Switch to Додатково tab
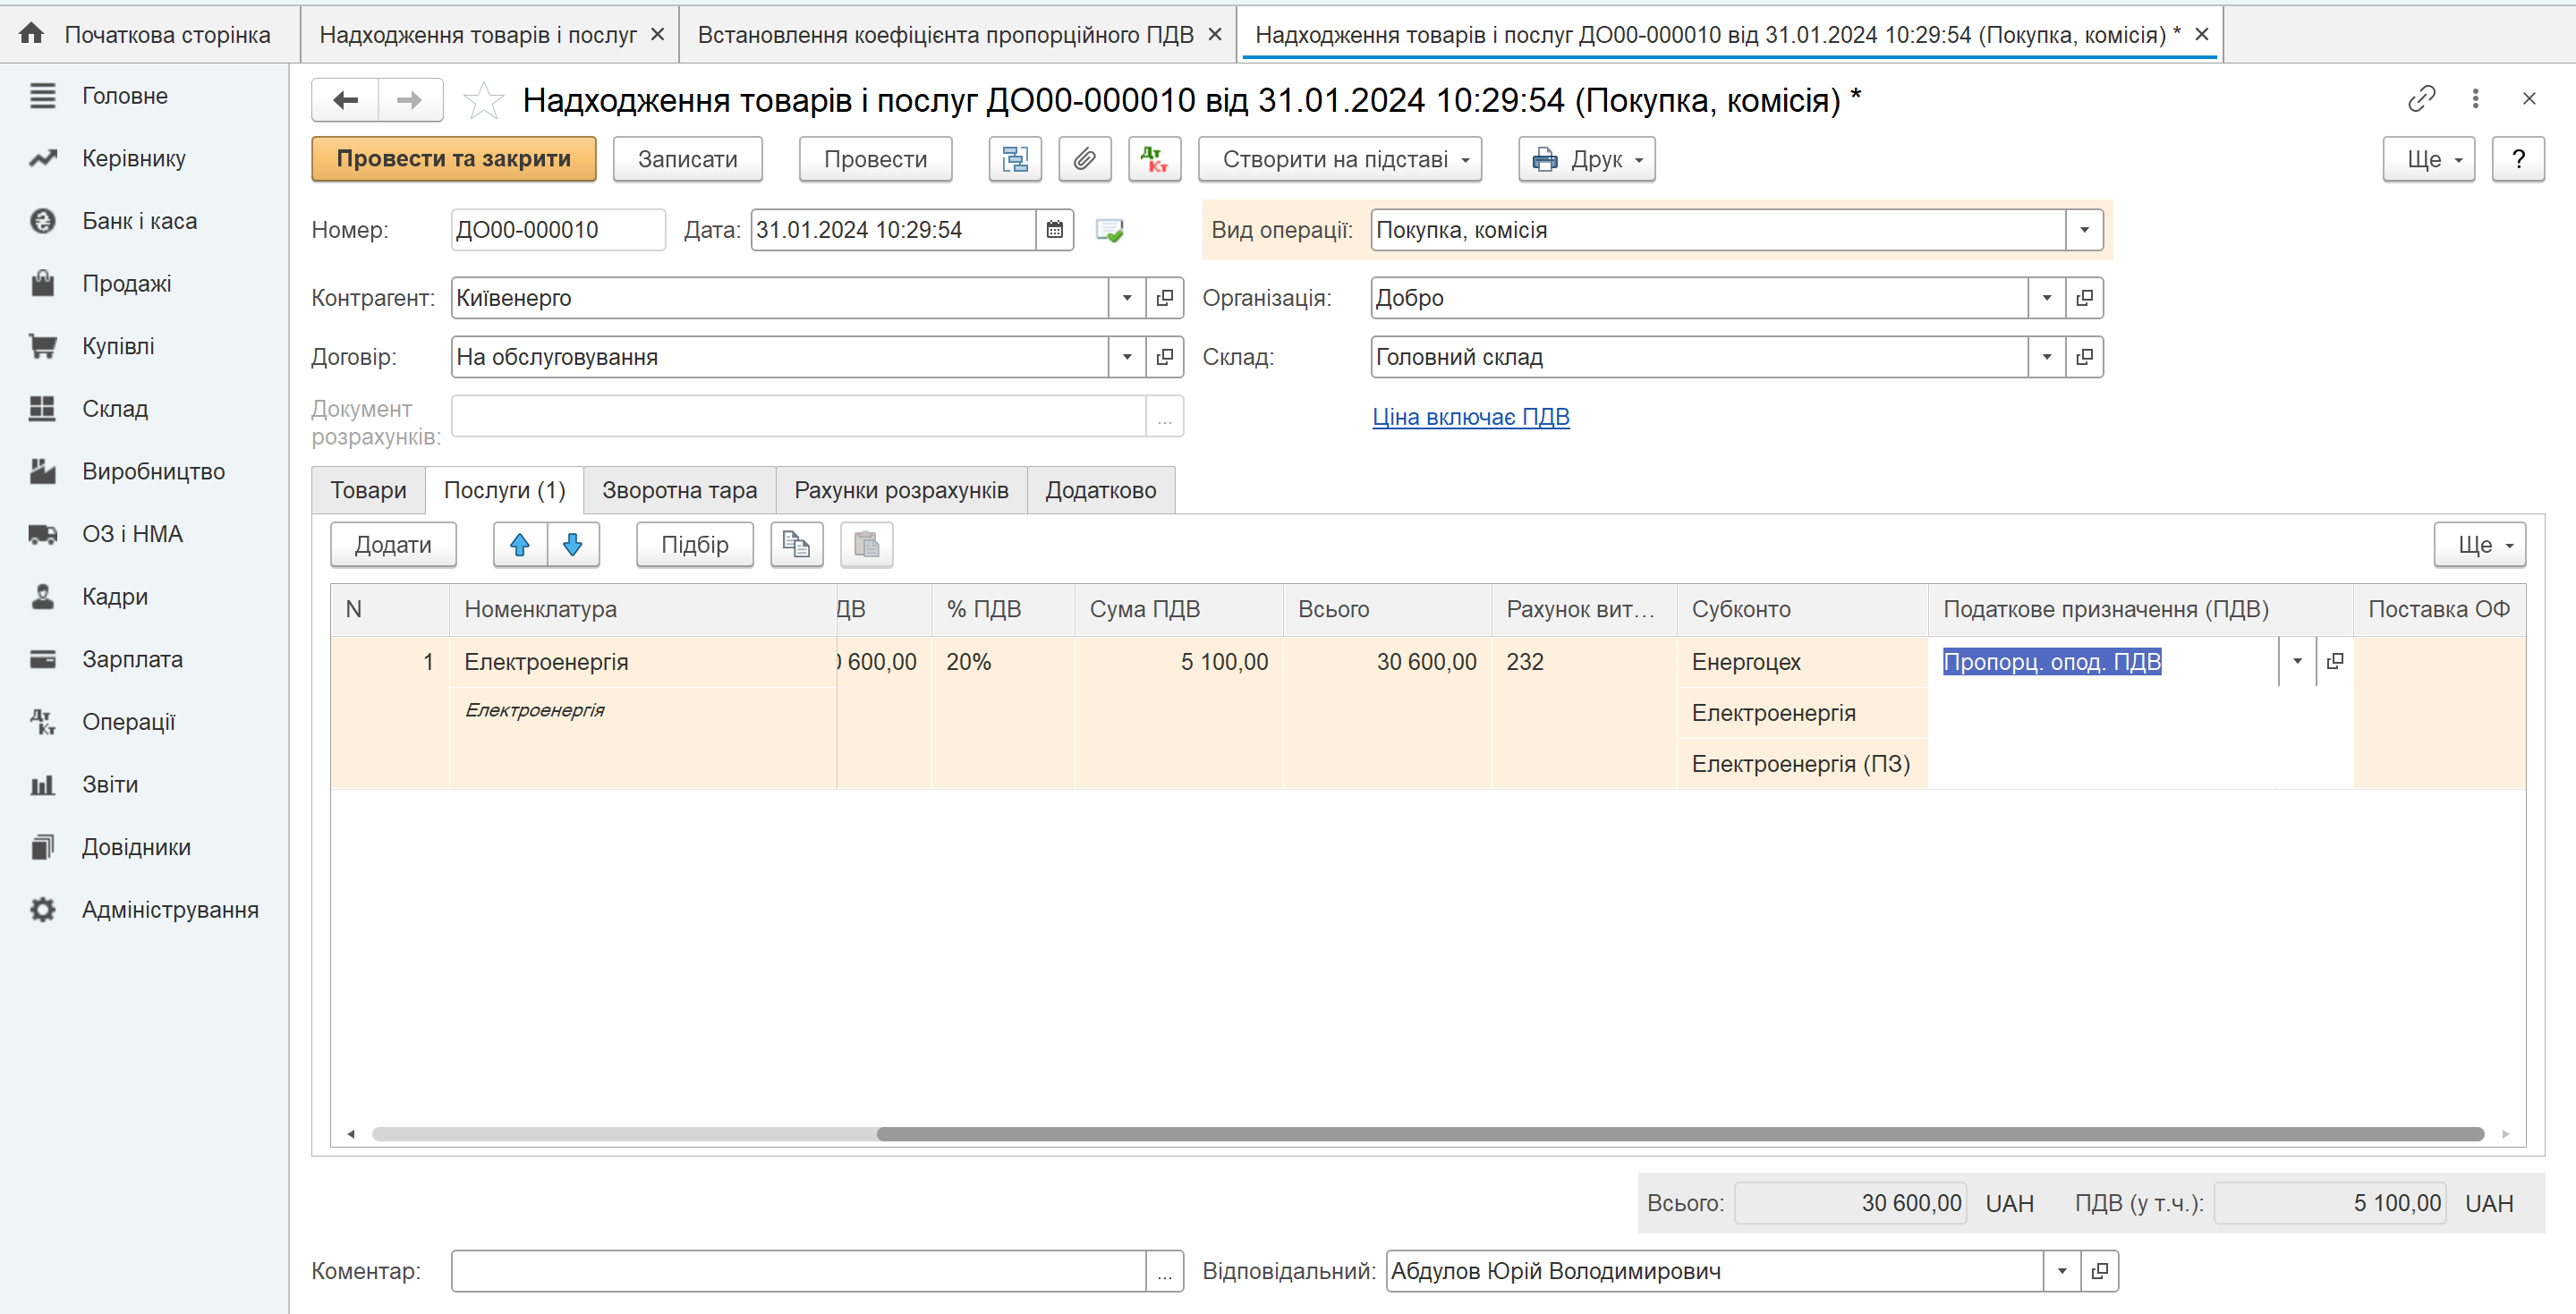Image resolution: width=2576 pixels, height=1314 pixels. 1100,490
